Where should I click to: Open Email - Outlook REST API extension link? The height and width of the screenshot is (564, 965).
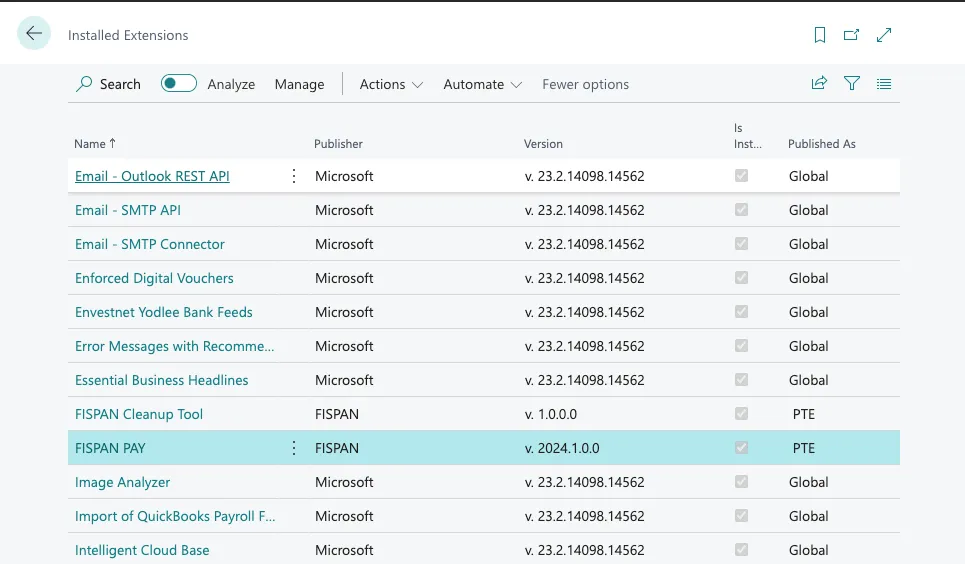pos(152,176)
